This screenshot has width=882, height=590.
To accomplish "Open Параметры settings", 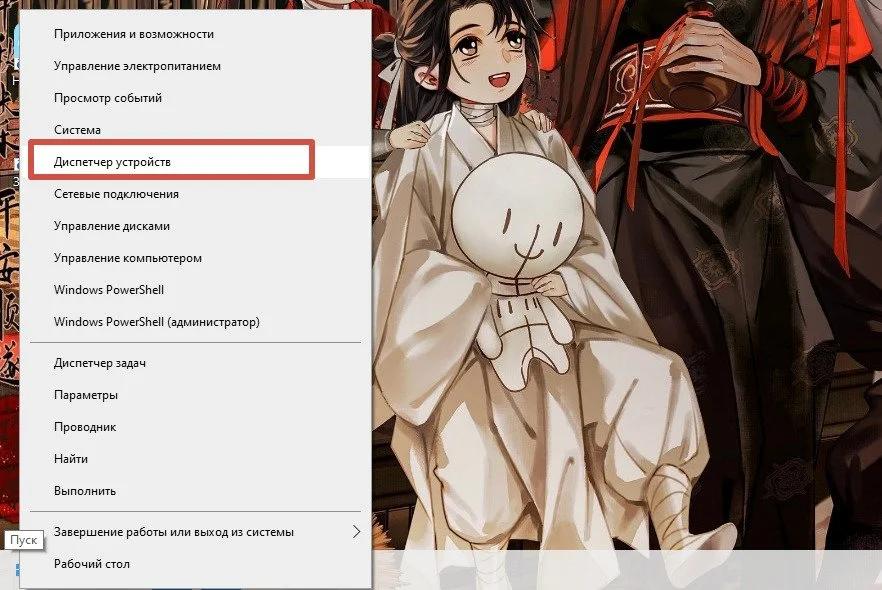I will (x=195, y=395).
